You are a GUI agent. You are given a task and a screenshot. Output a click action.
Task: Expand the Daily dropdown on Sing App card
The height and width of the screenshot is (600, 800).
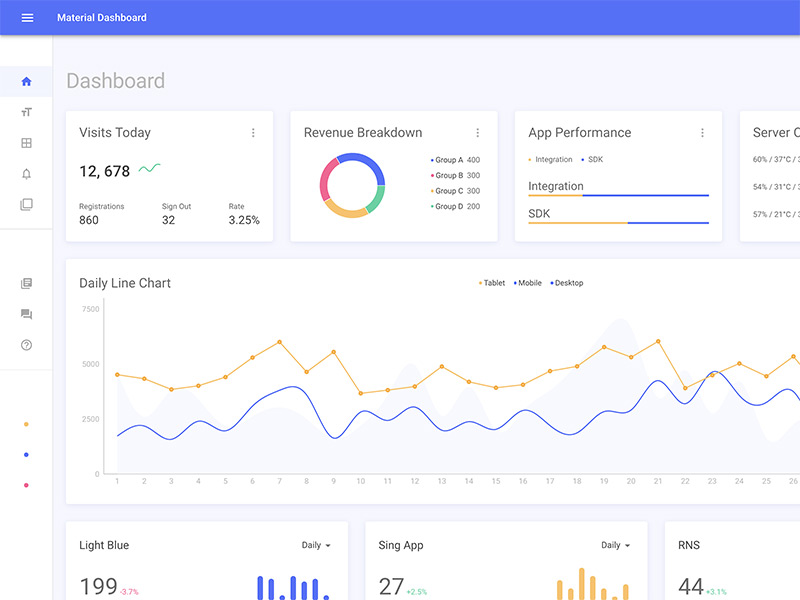[x=616, y=545]
